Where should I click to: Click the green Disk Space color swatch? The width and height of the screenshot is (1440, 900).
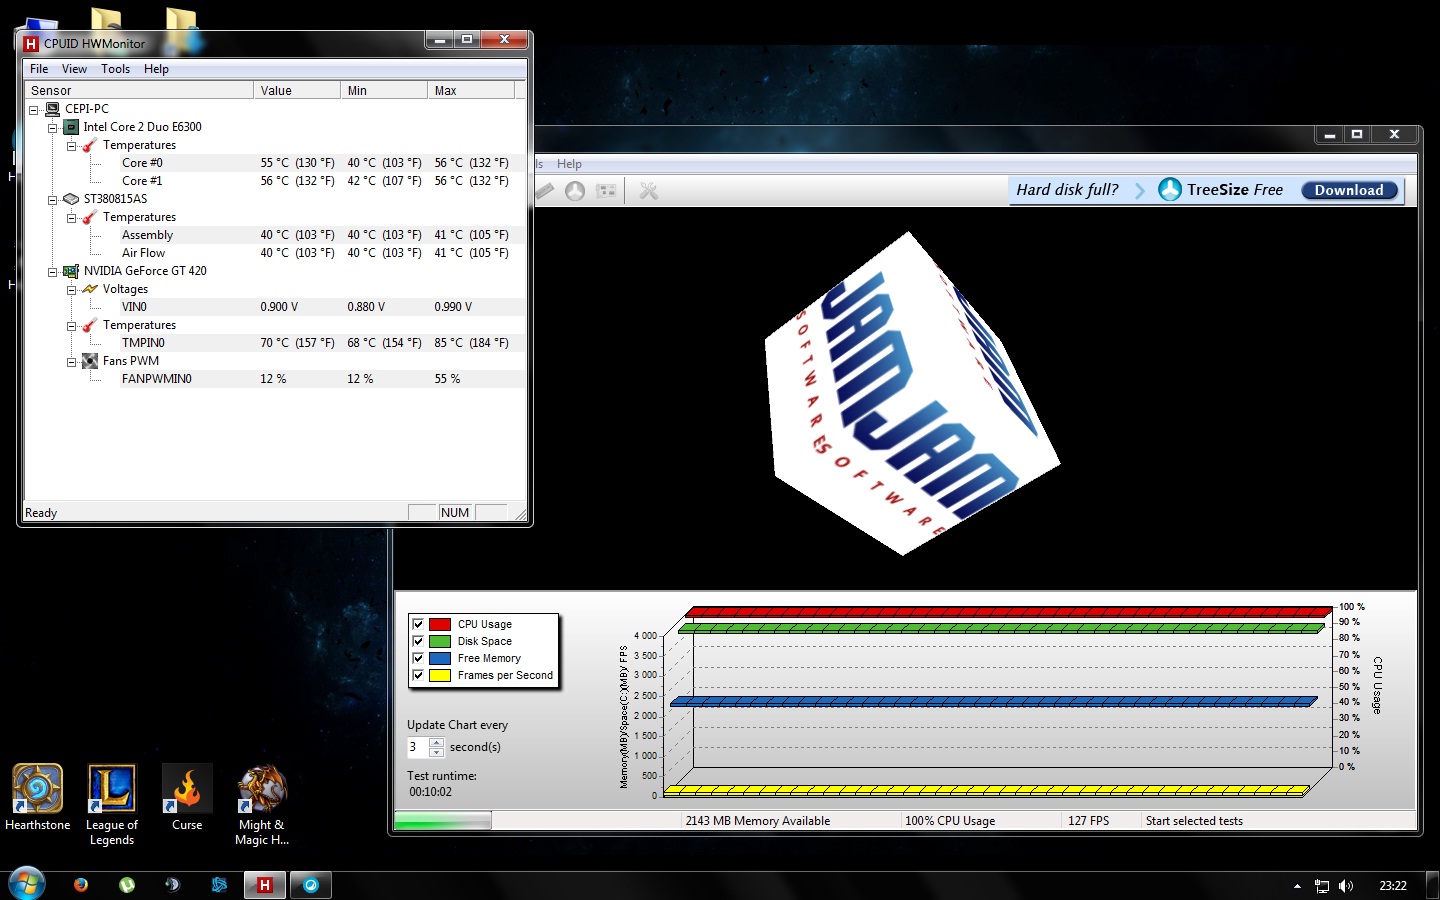[x=440, y=641]
